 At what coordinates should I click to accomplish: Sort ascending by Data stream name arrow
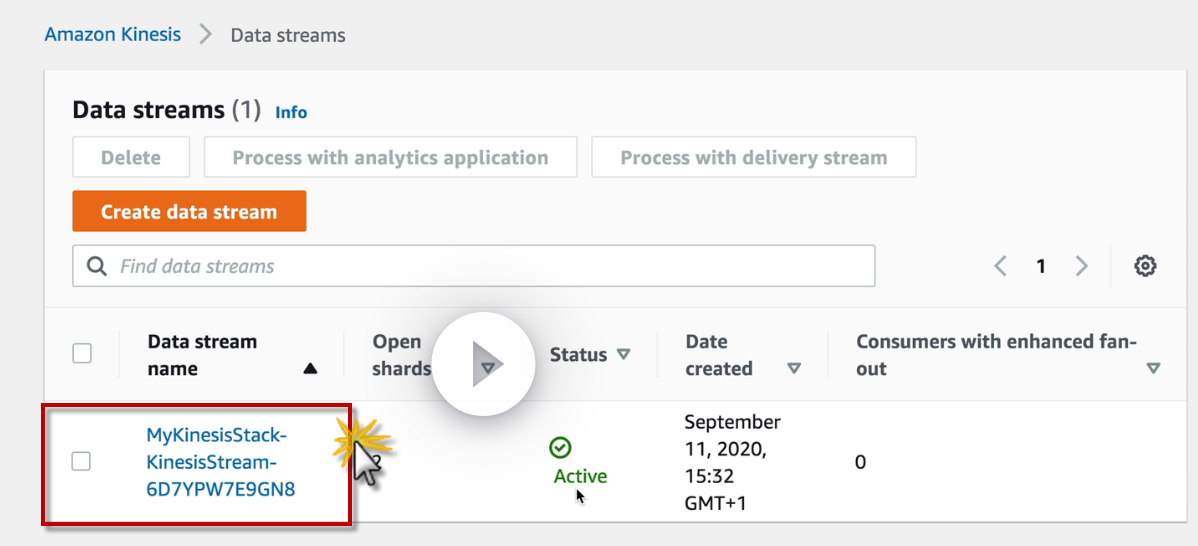click(310, 369)
